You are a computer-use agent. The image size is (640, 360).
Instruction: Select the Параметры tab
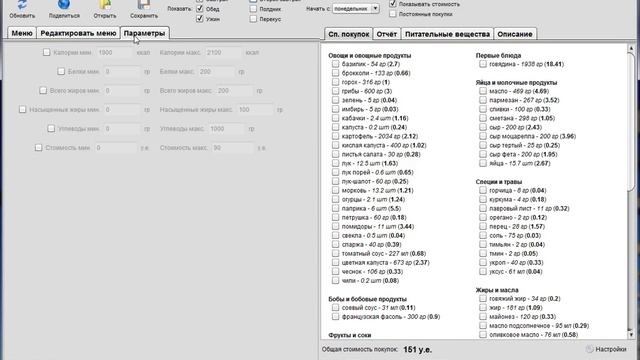(144, 33)
